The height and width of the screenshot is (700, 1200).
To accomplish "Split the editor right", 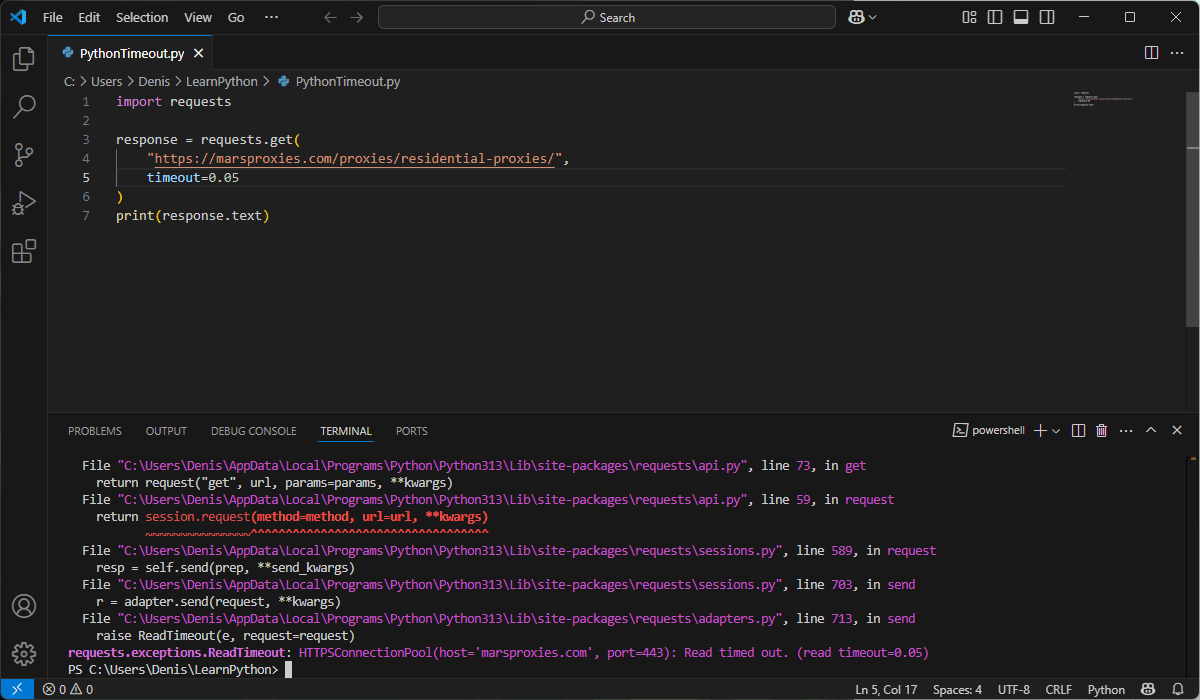I will coord(1151,52).
